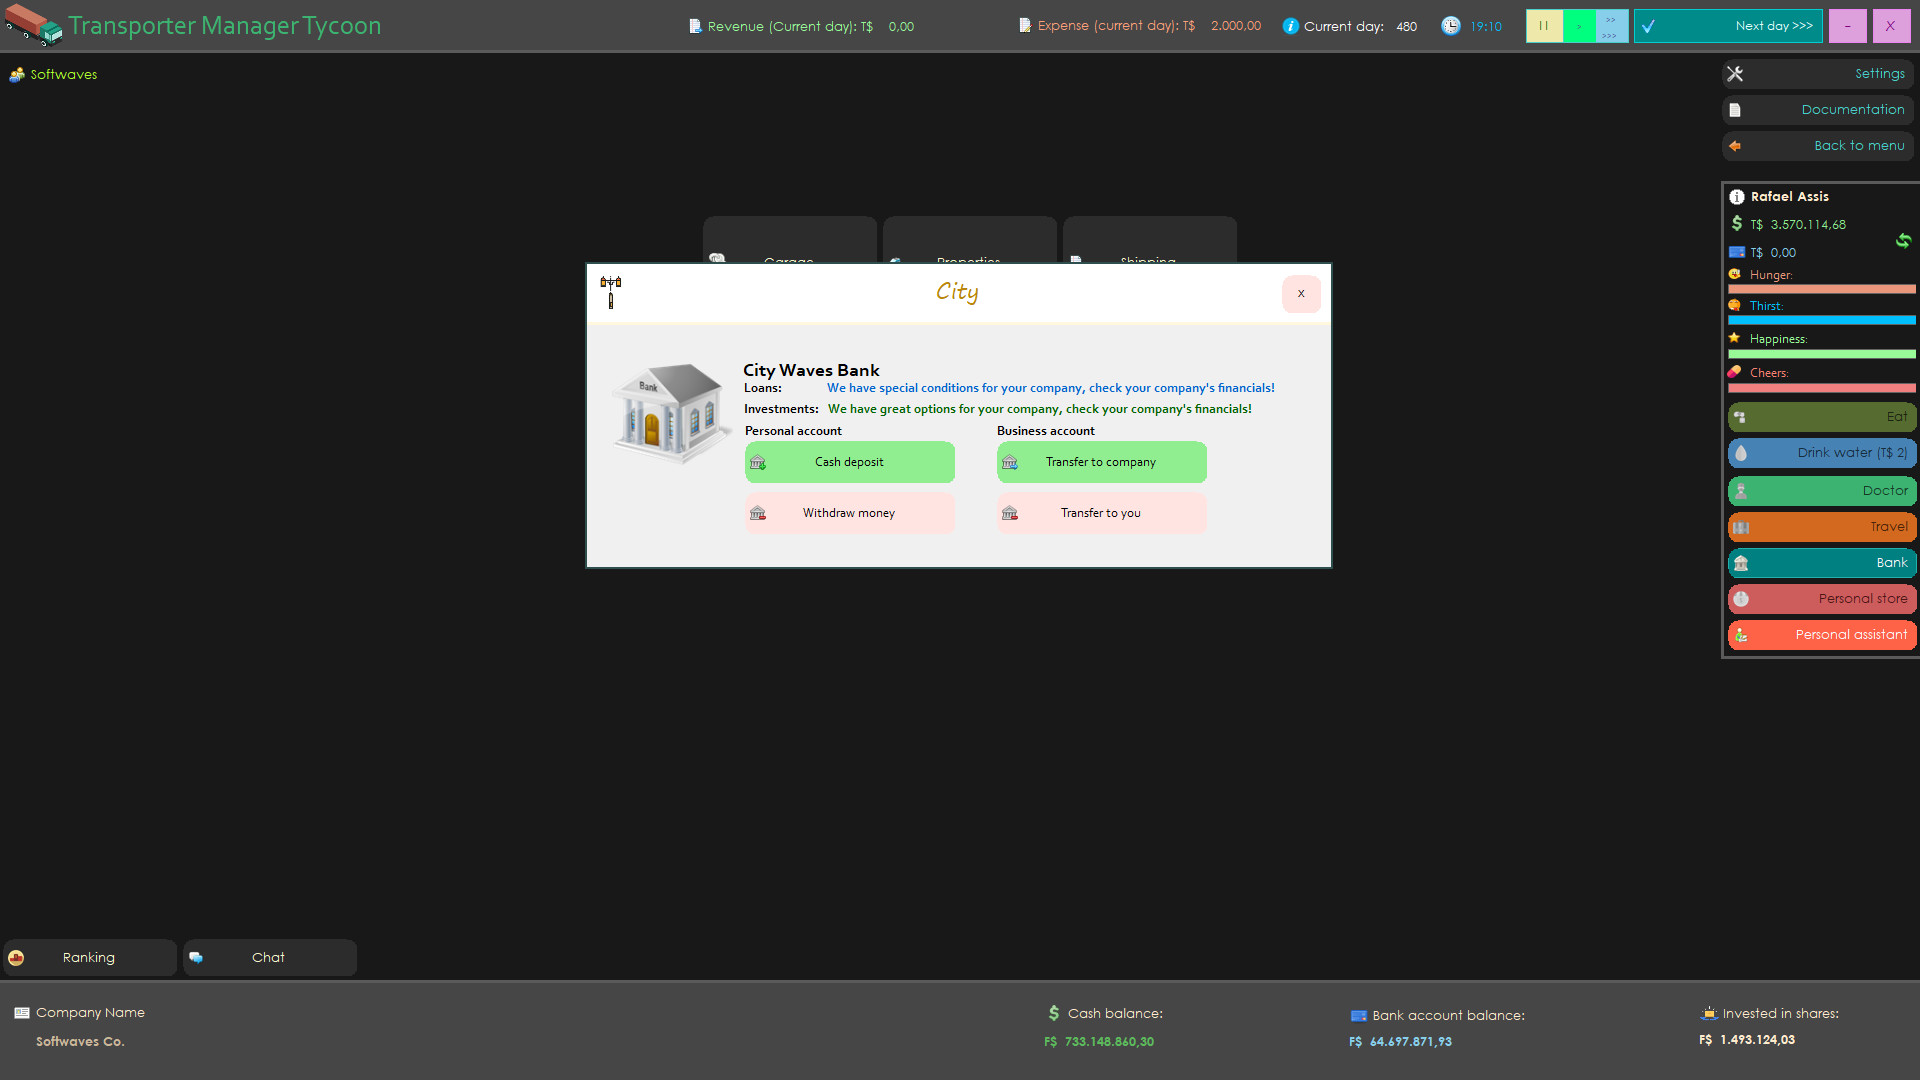Click the Happiness progress bar

[x=1821, y=353]
